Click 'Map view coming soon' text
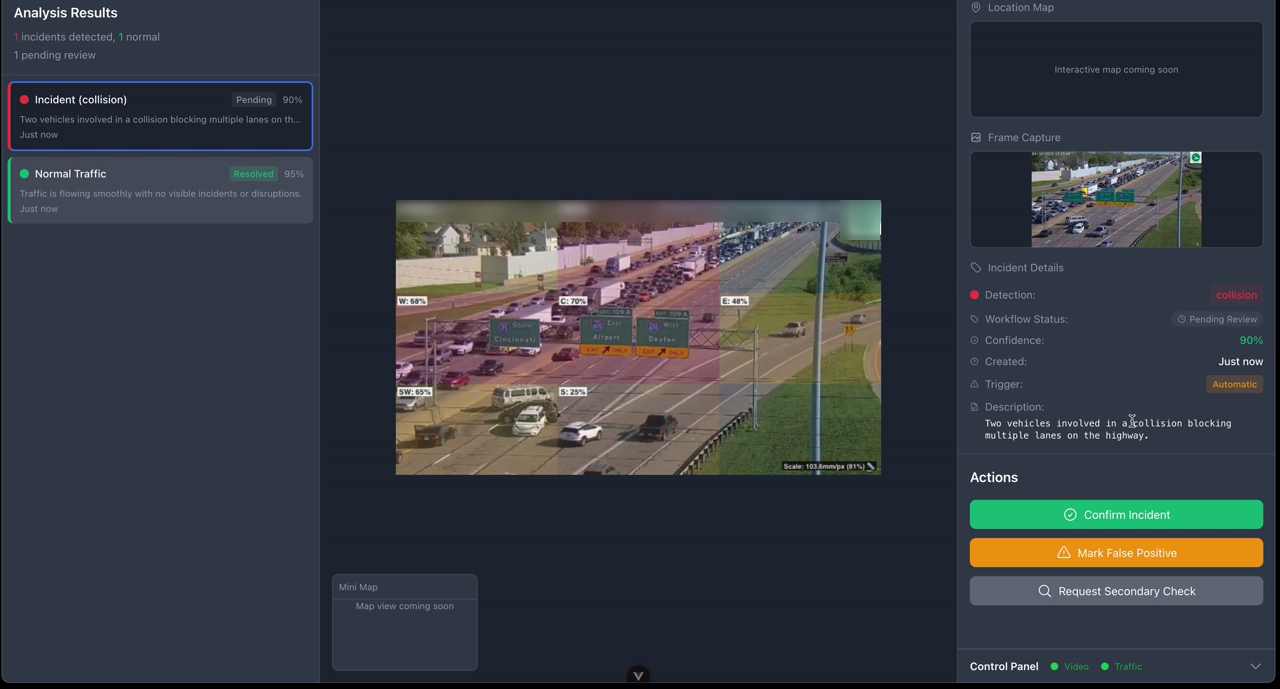 pyautogui.click(x=405, y=606)
